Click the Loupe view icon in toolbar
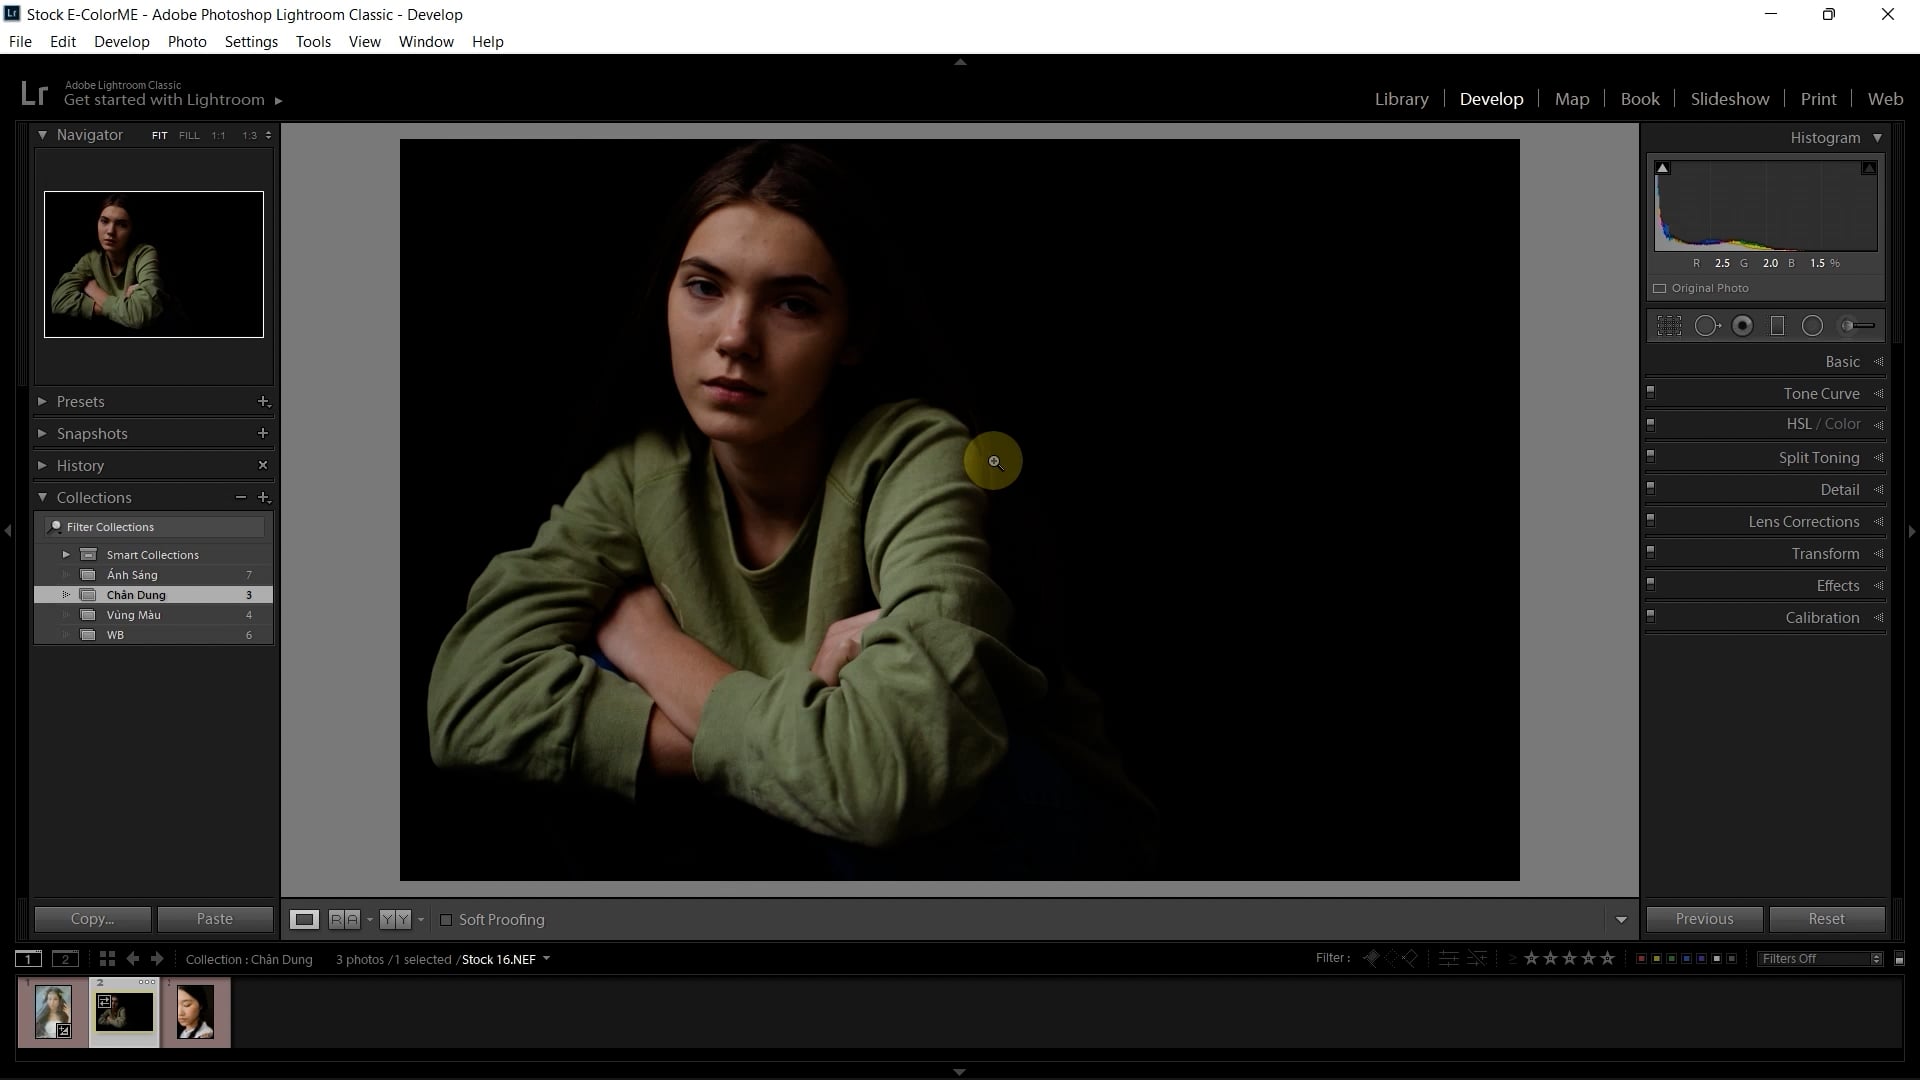The width and height of the screenshot is (1920, 1080). [x=304, y=920]
